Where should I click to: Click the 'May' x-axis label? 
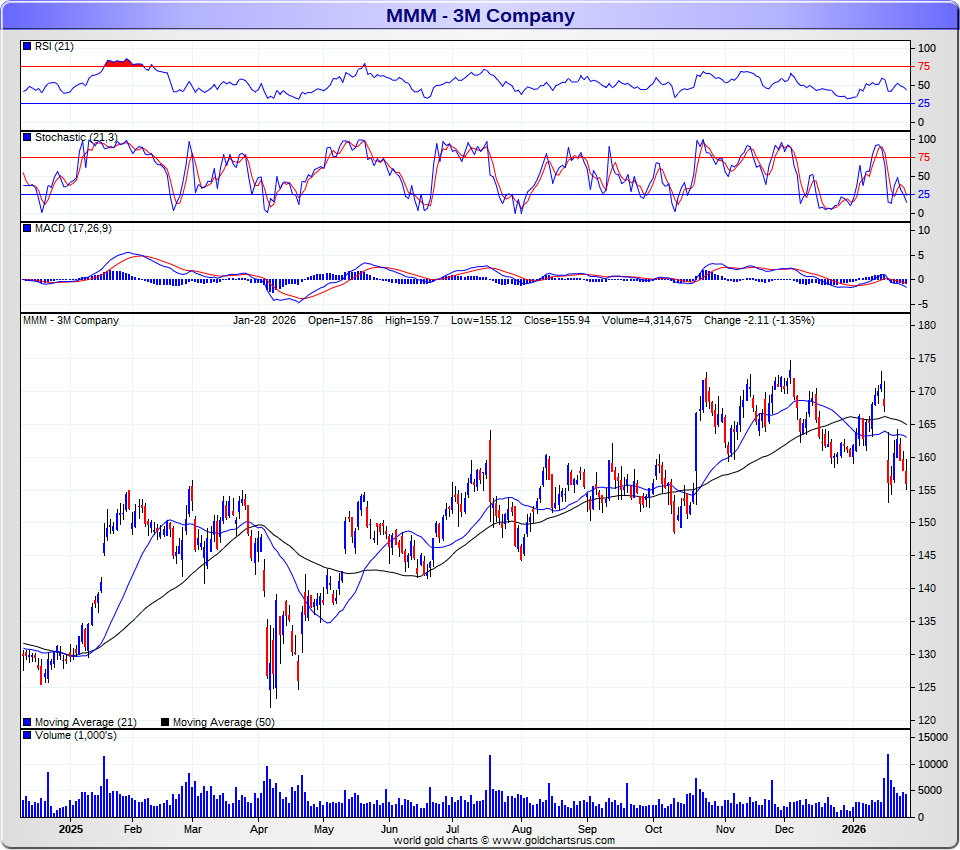[x=323, y=829]
